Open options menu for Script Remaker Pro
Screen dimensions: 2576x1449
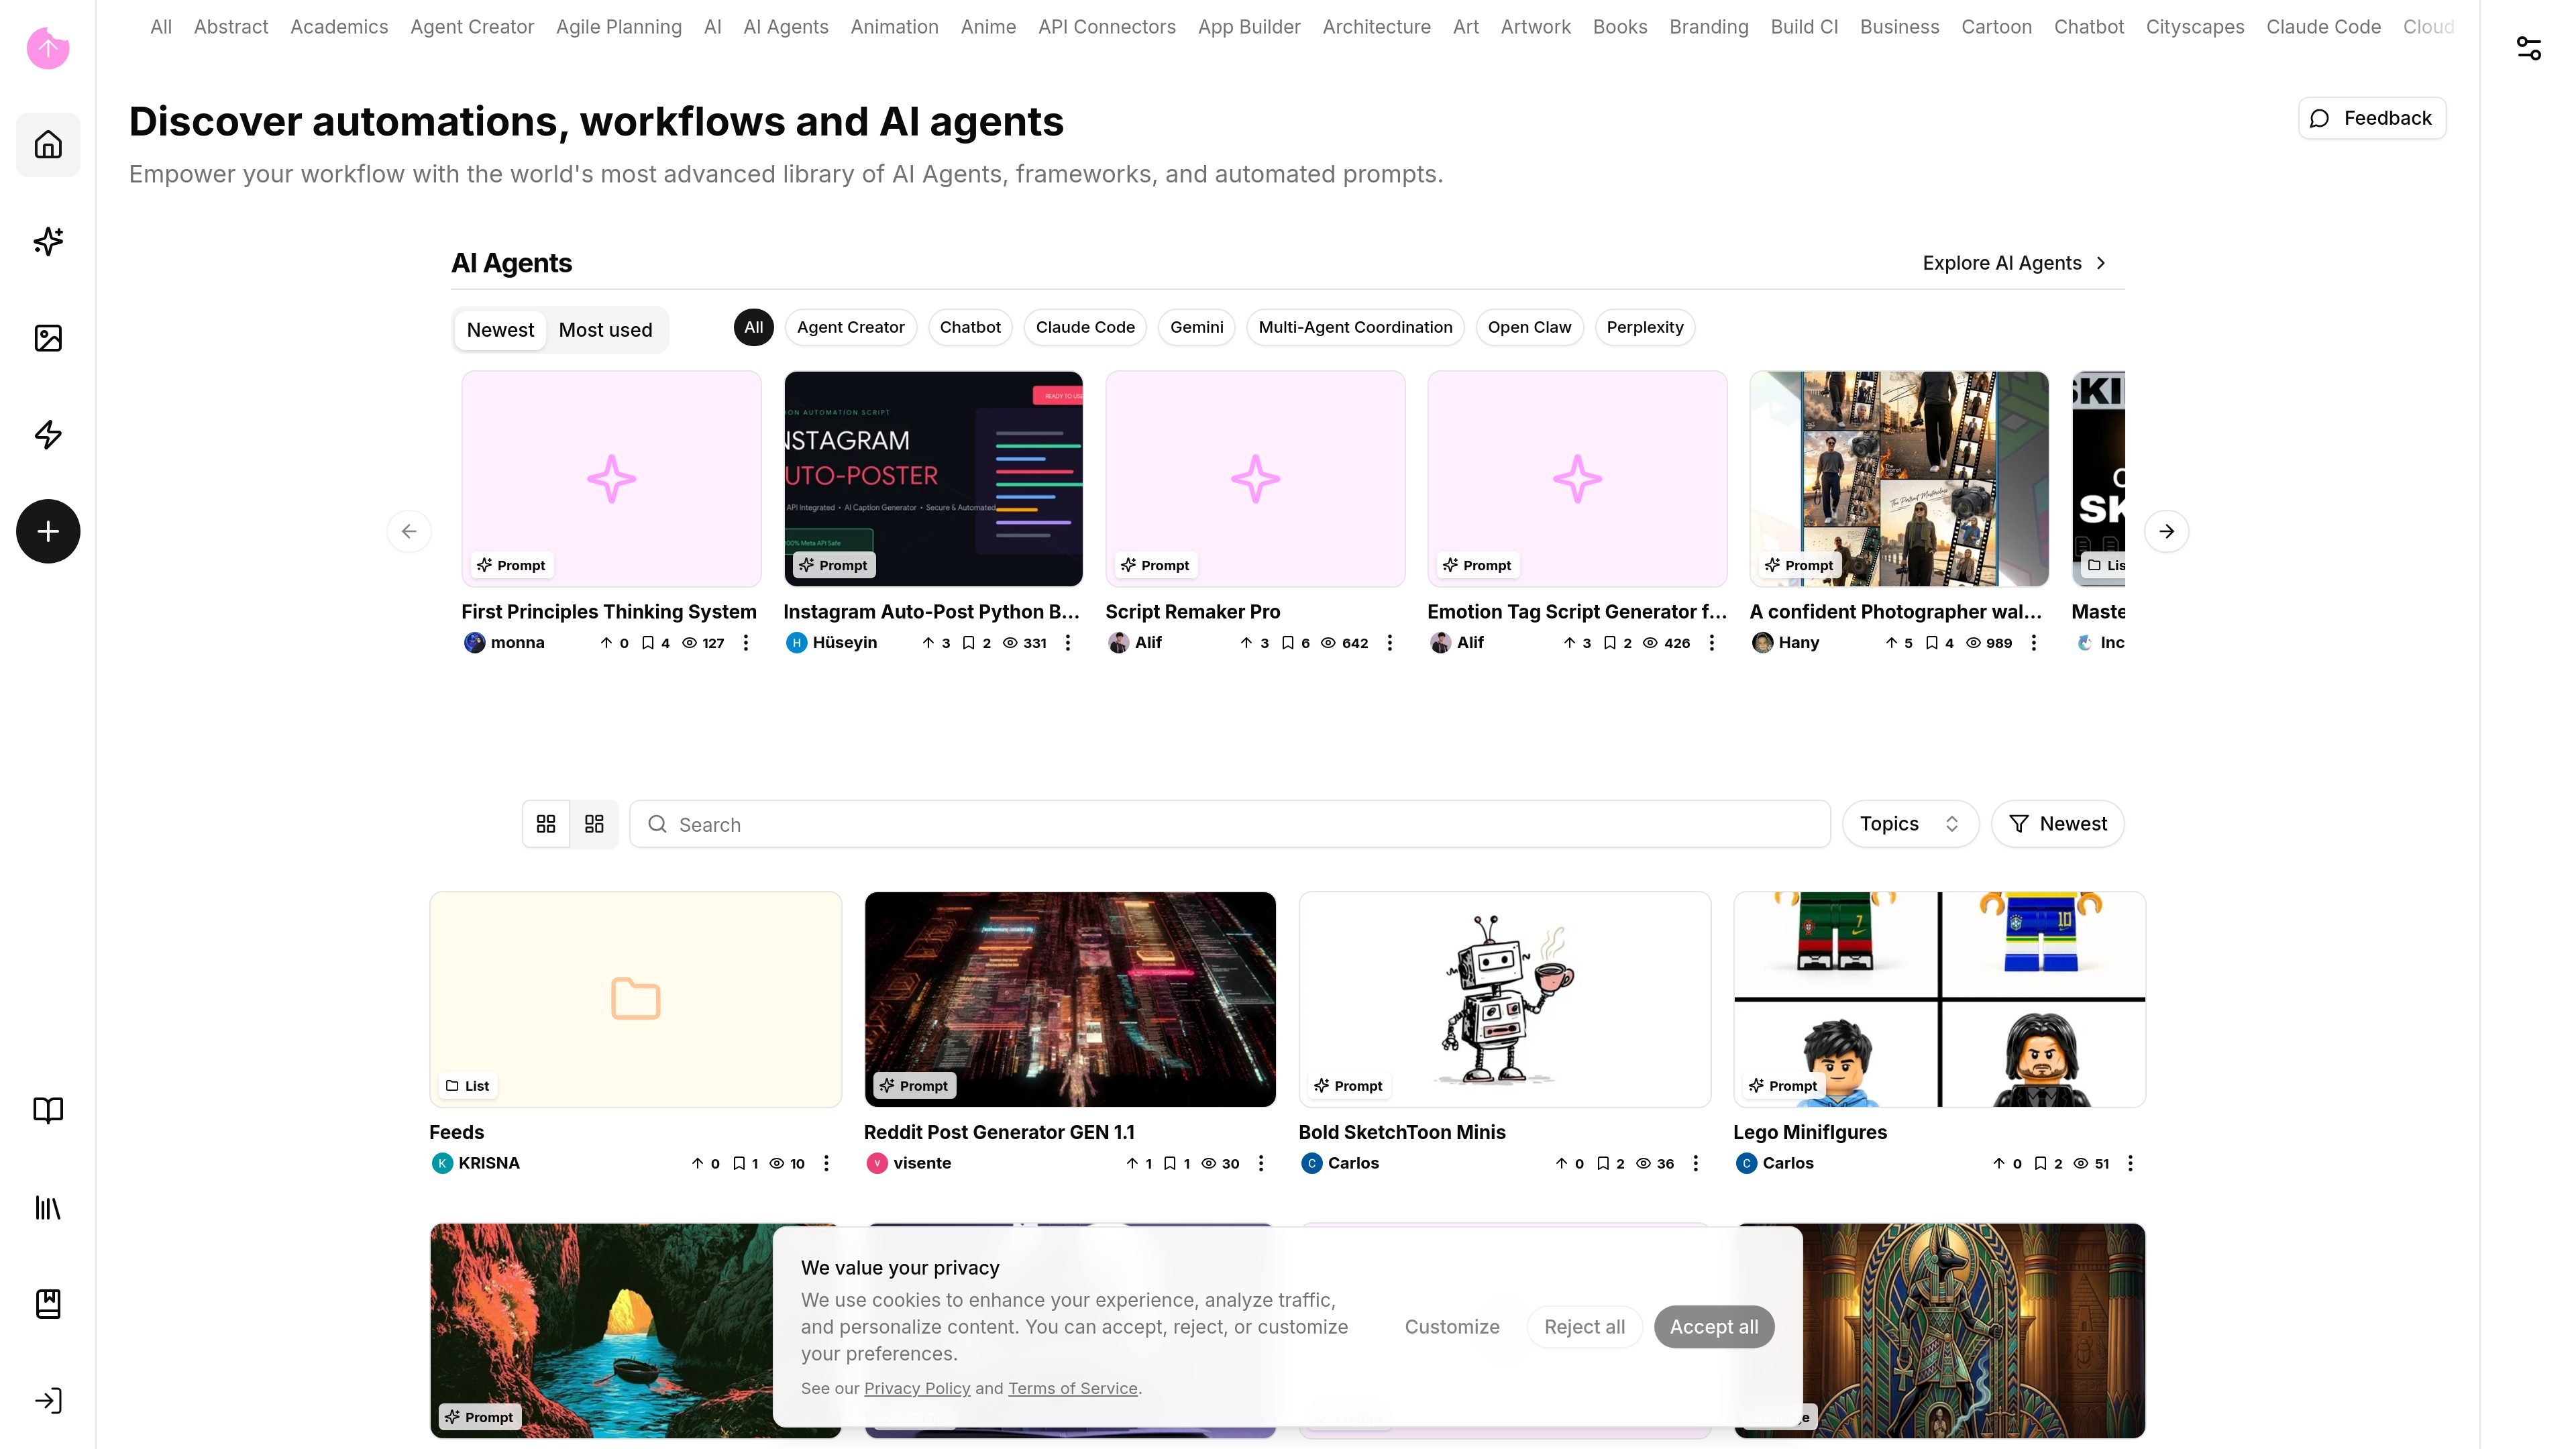1389,643
